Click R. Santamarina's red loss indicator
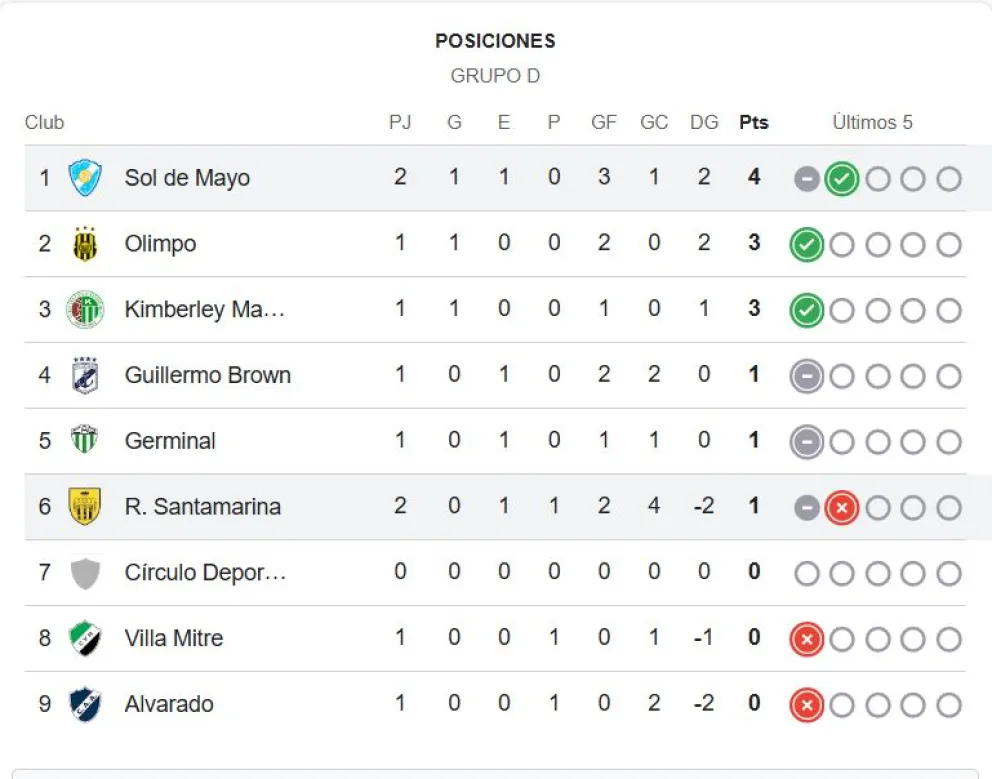Image resolution: width=992 pixels, height=779 pixels. tap(842, 508)
